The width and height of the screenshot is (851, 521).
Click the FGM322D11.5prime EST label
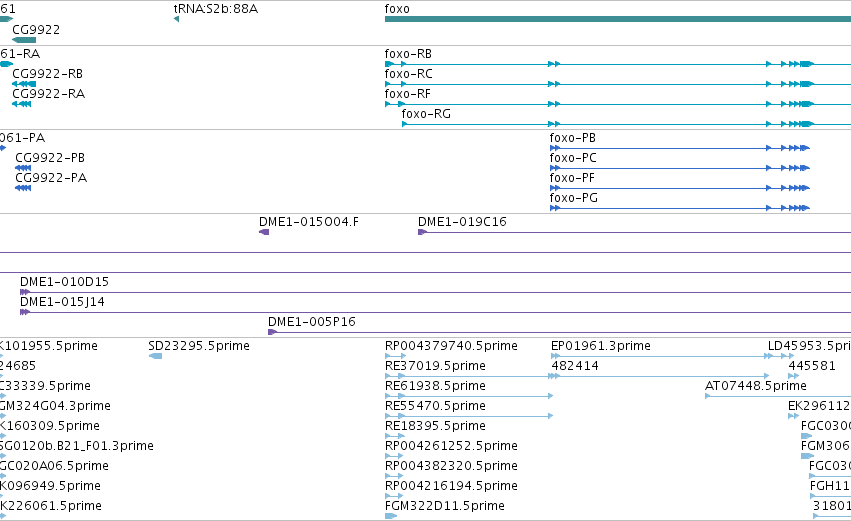[444, 506]
